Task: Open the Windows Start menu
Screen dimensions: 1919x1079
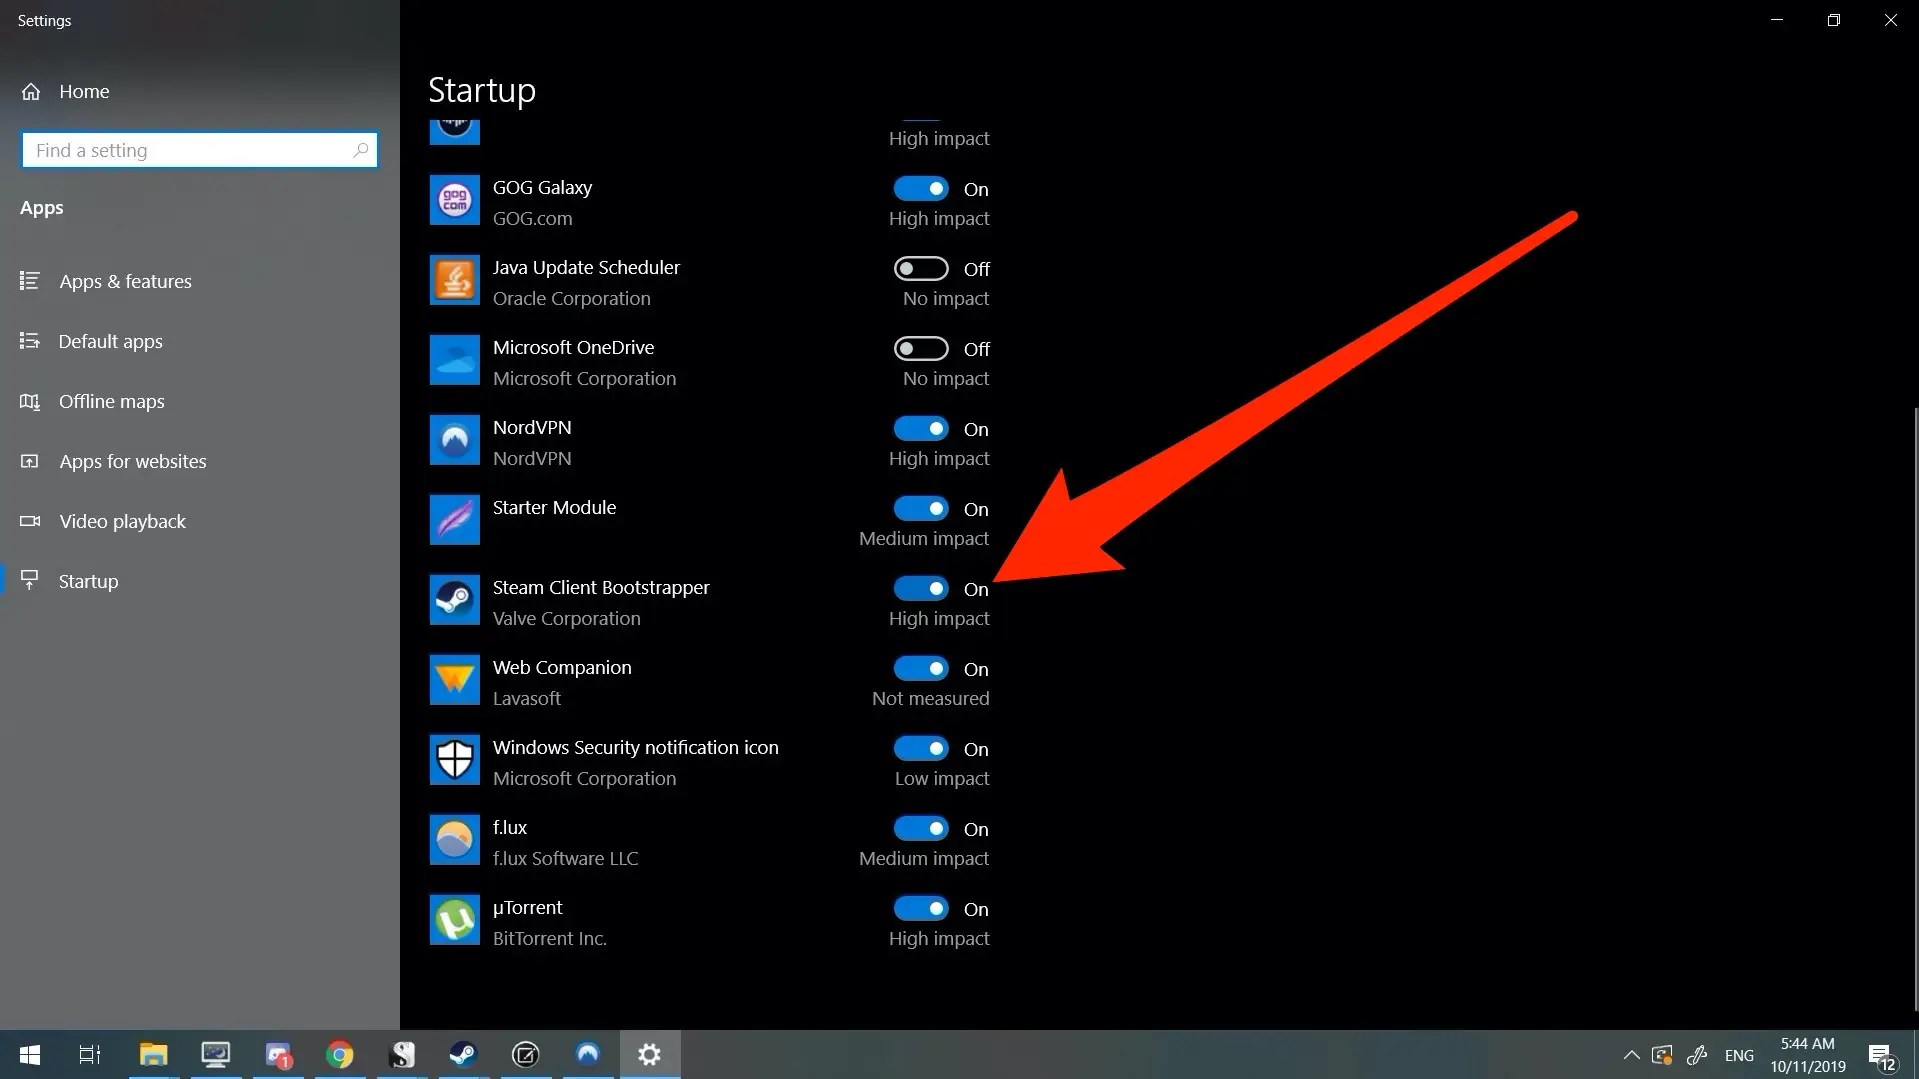Action: [x=30, y=1054]
